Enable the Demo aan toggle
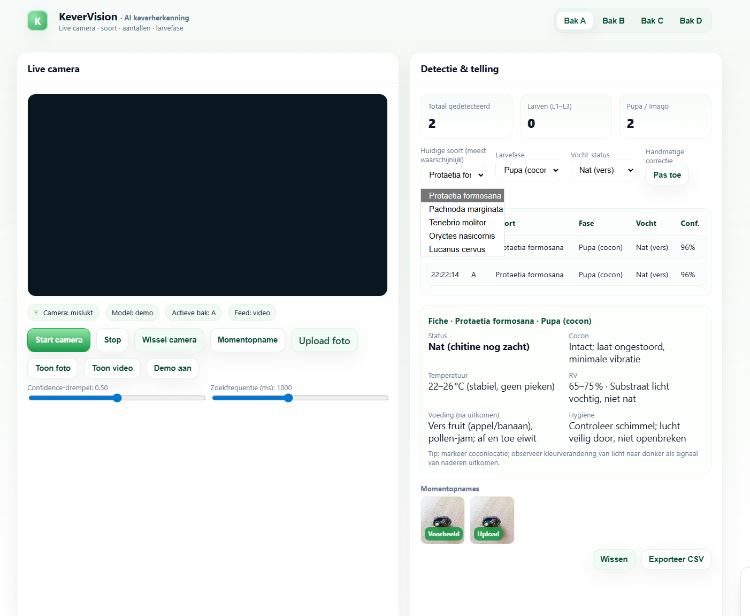Image resolution: width=750 pixels, height=616 pixels. (171, 368)
